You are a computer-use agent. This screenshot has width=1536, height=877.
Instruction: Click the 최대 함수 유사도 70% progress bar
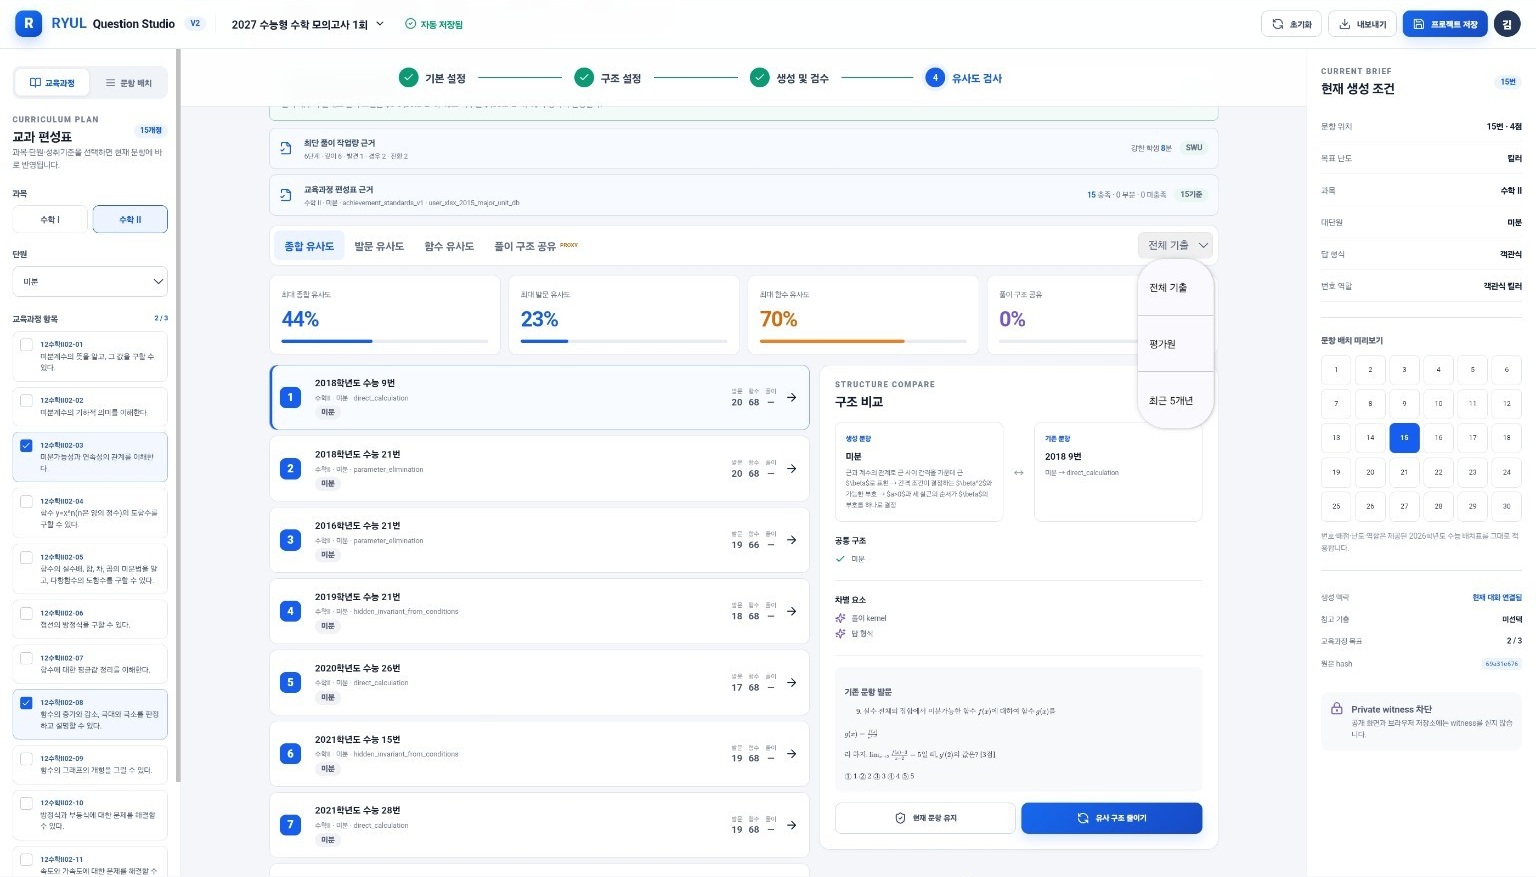(x=863, y=341)
